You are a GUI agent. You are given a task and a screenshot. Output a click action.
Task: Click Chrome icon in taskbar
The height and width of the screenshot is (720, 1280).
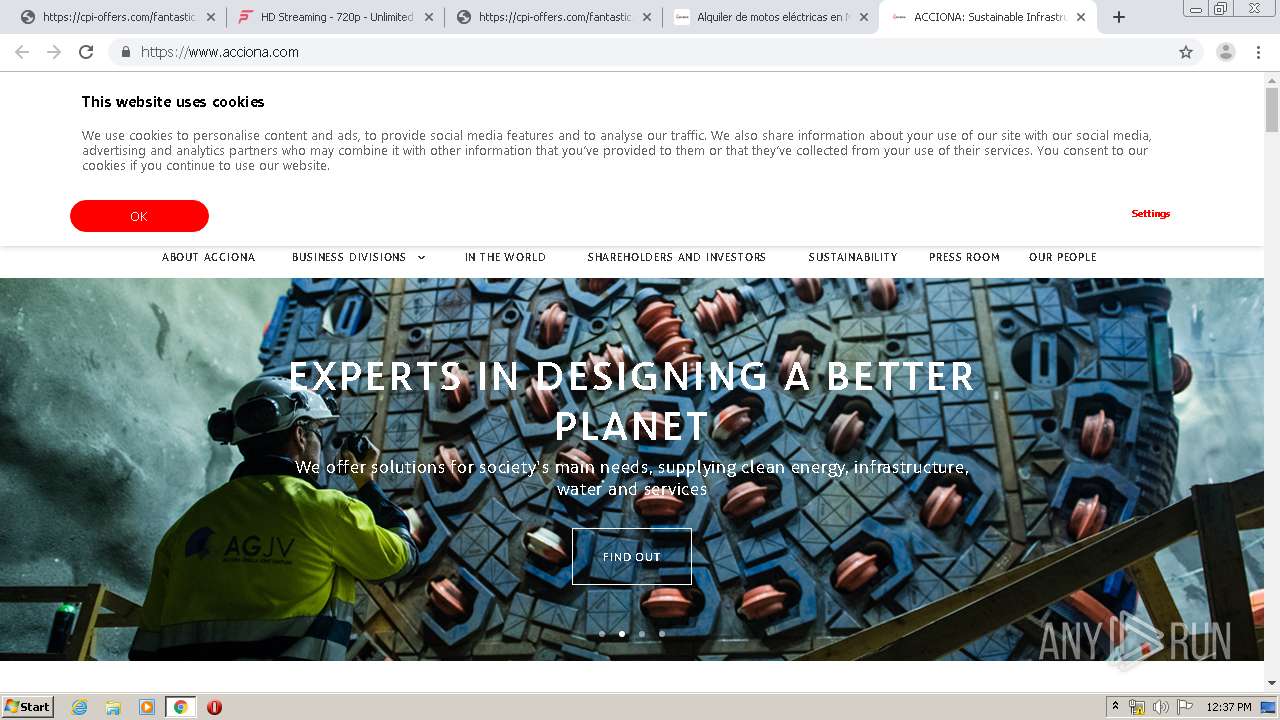[180, 707]
